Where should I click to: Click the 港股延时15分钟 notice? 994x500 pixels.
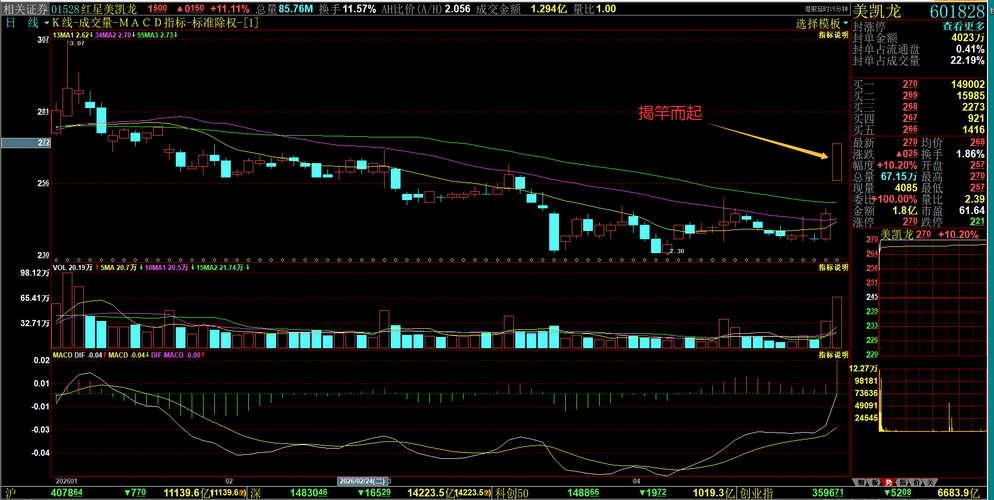(x=826, y=9)
